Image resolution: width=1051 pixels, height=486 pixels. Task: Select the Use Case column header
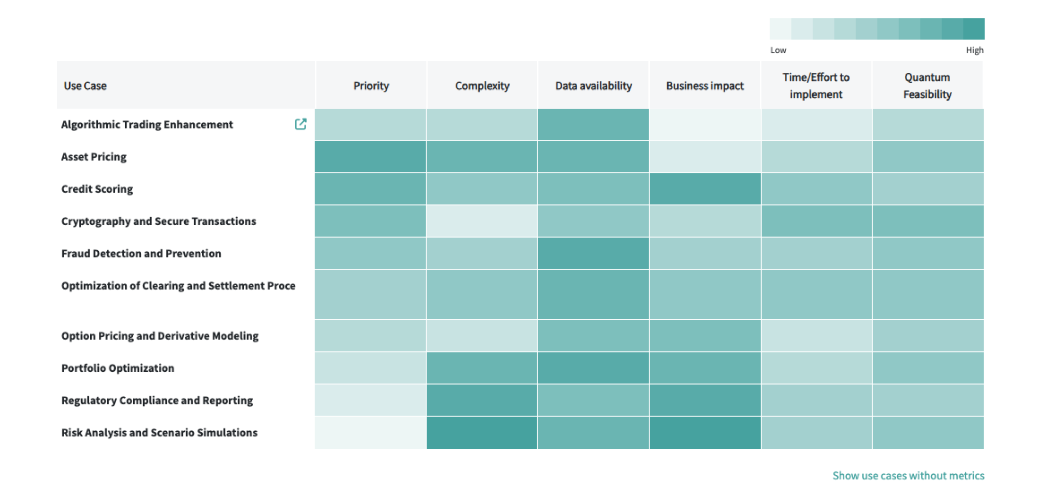[x=86, y=86]
